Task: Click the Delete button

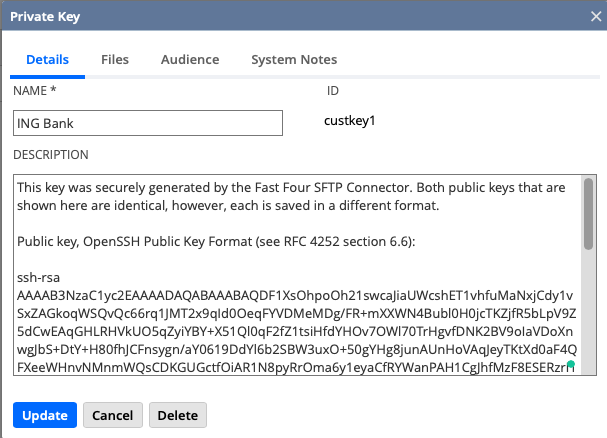Action: 178,415
